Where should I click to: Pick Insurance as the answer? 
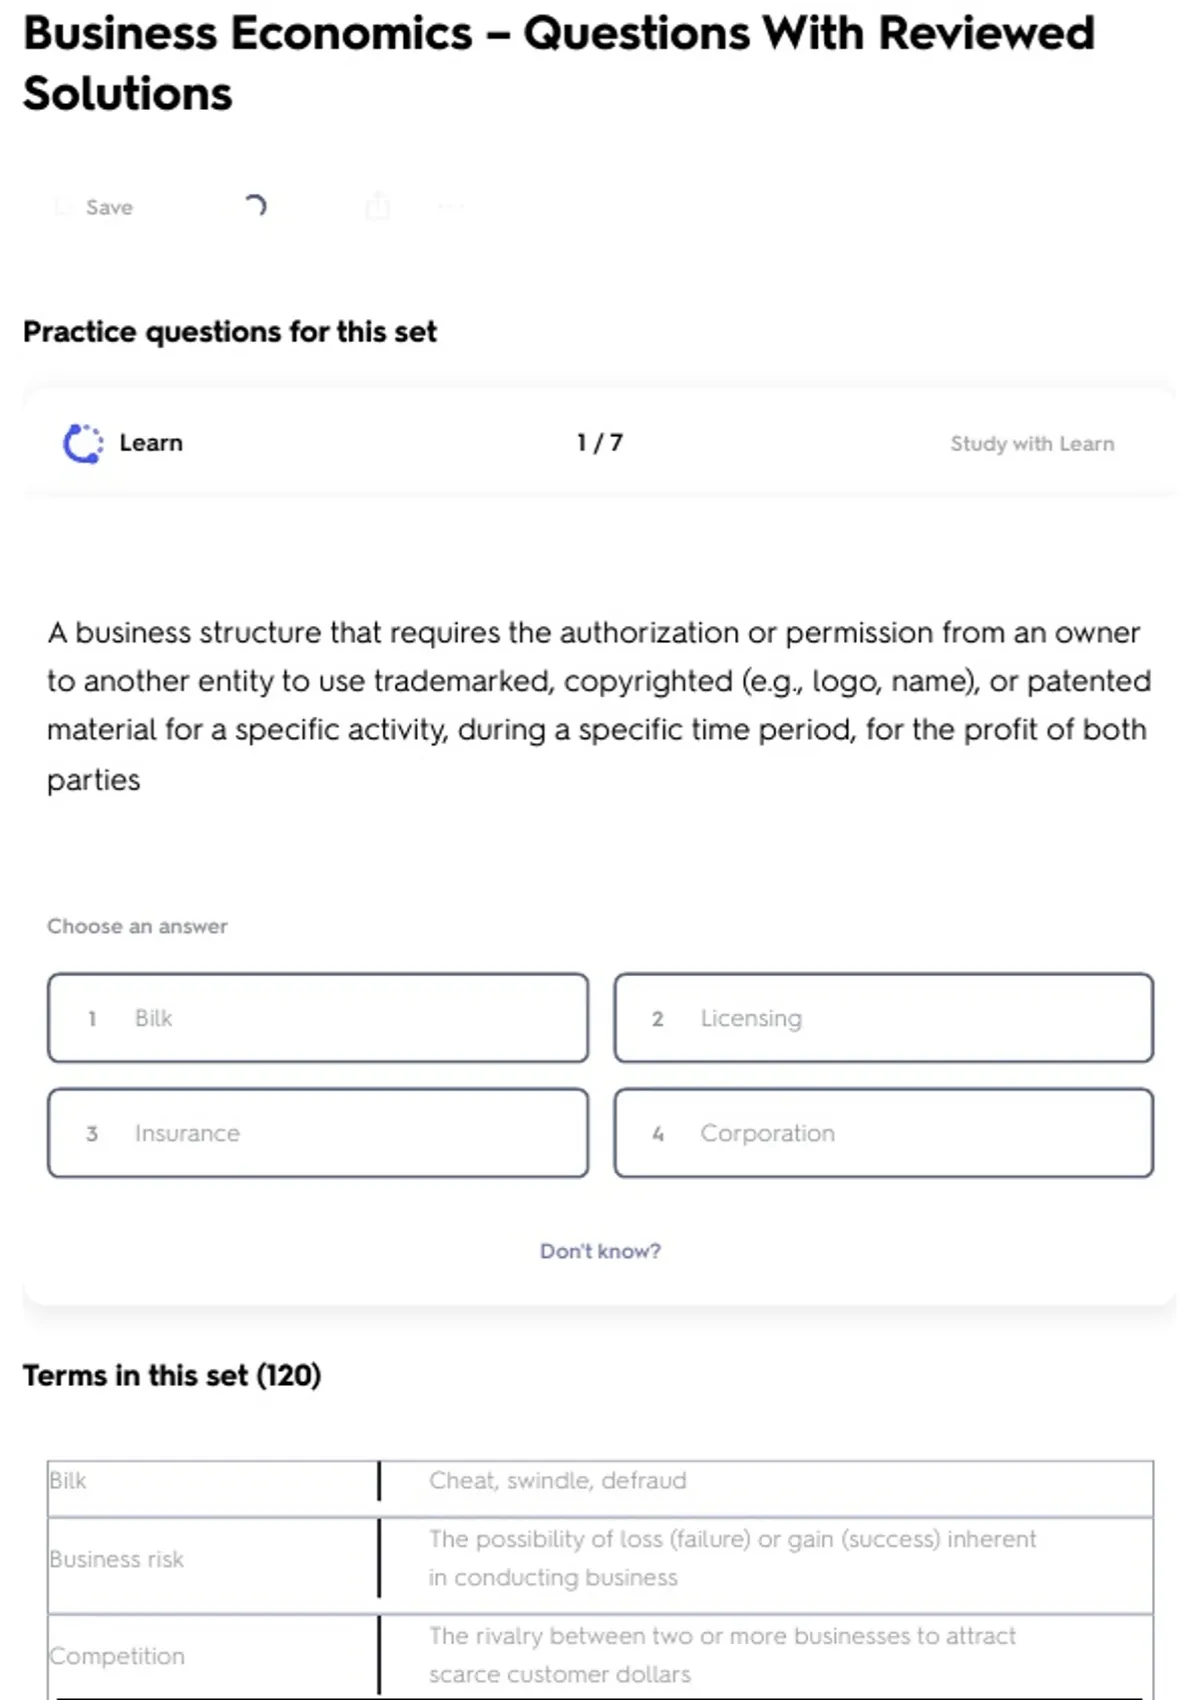pyautogui.click(x=317, y=1133)
